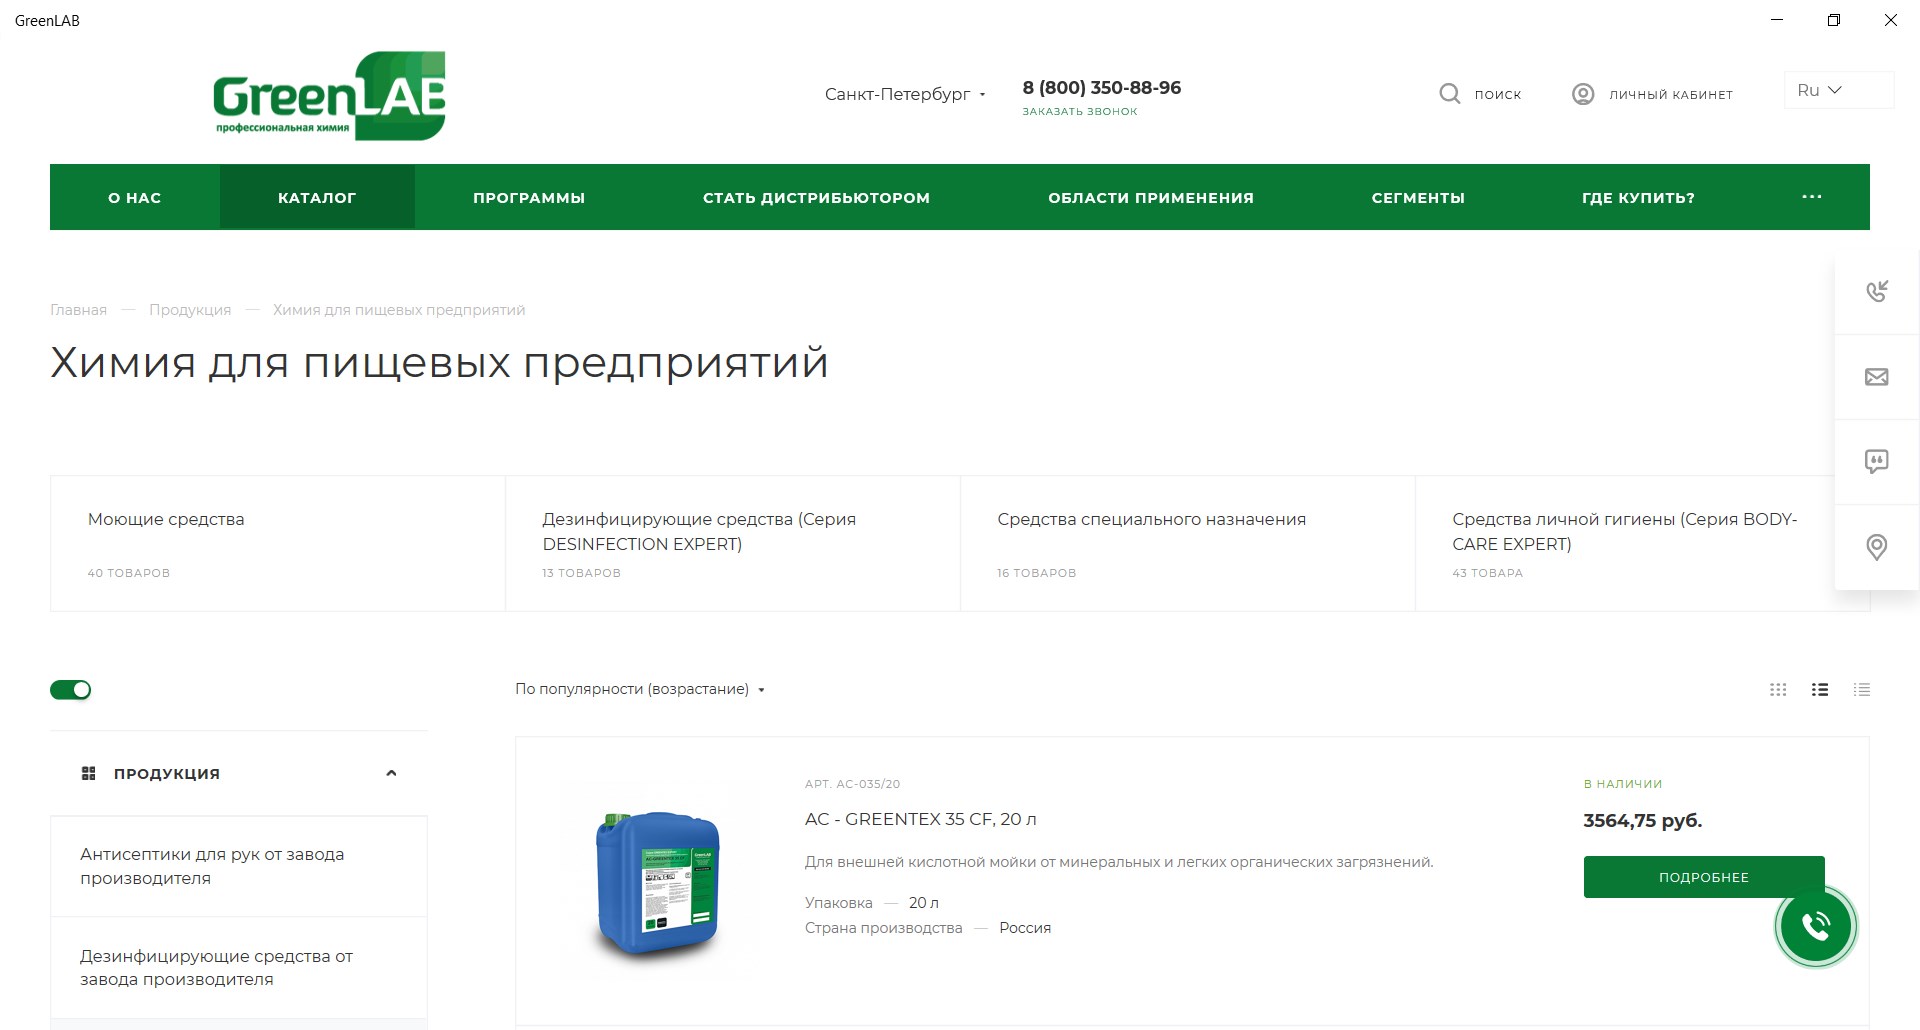Screen dimensions: 1920x1030
Task: Select Дезинфицирующие средства от завода sidebar category
Action: (239, 967)
